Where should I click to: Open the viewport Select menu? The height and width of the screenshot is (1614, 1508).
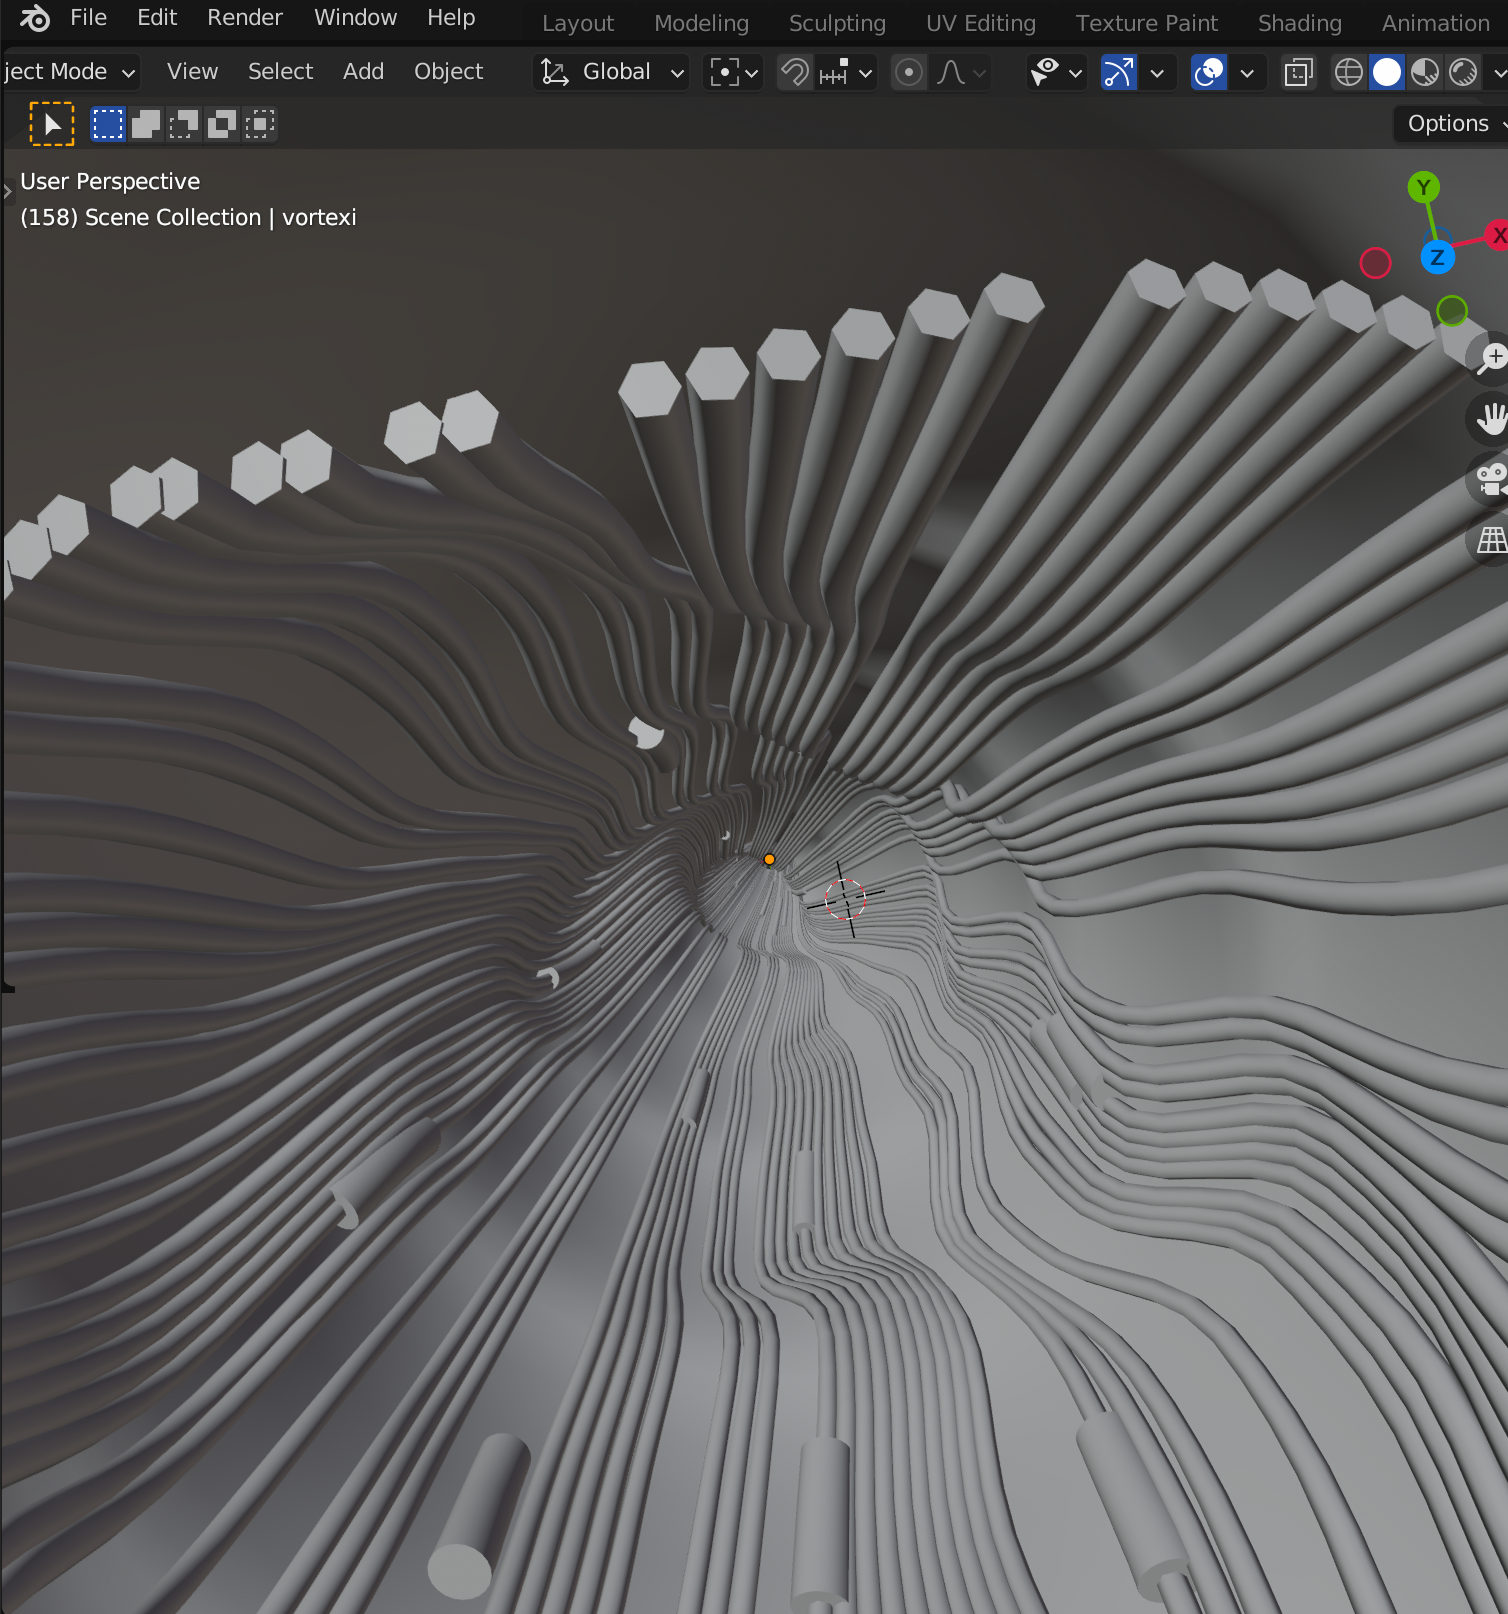[280, 72]
